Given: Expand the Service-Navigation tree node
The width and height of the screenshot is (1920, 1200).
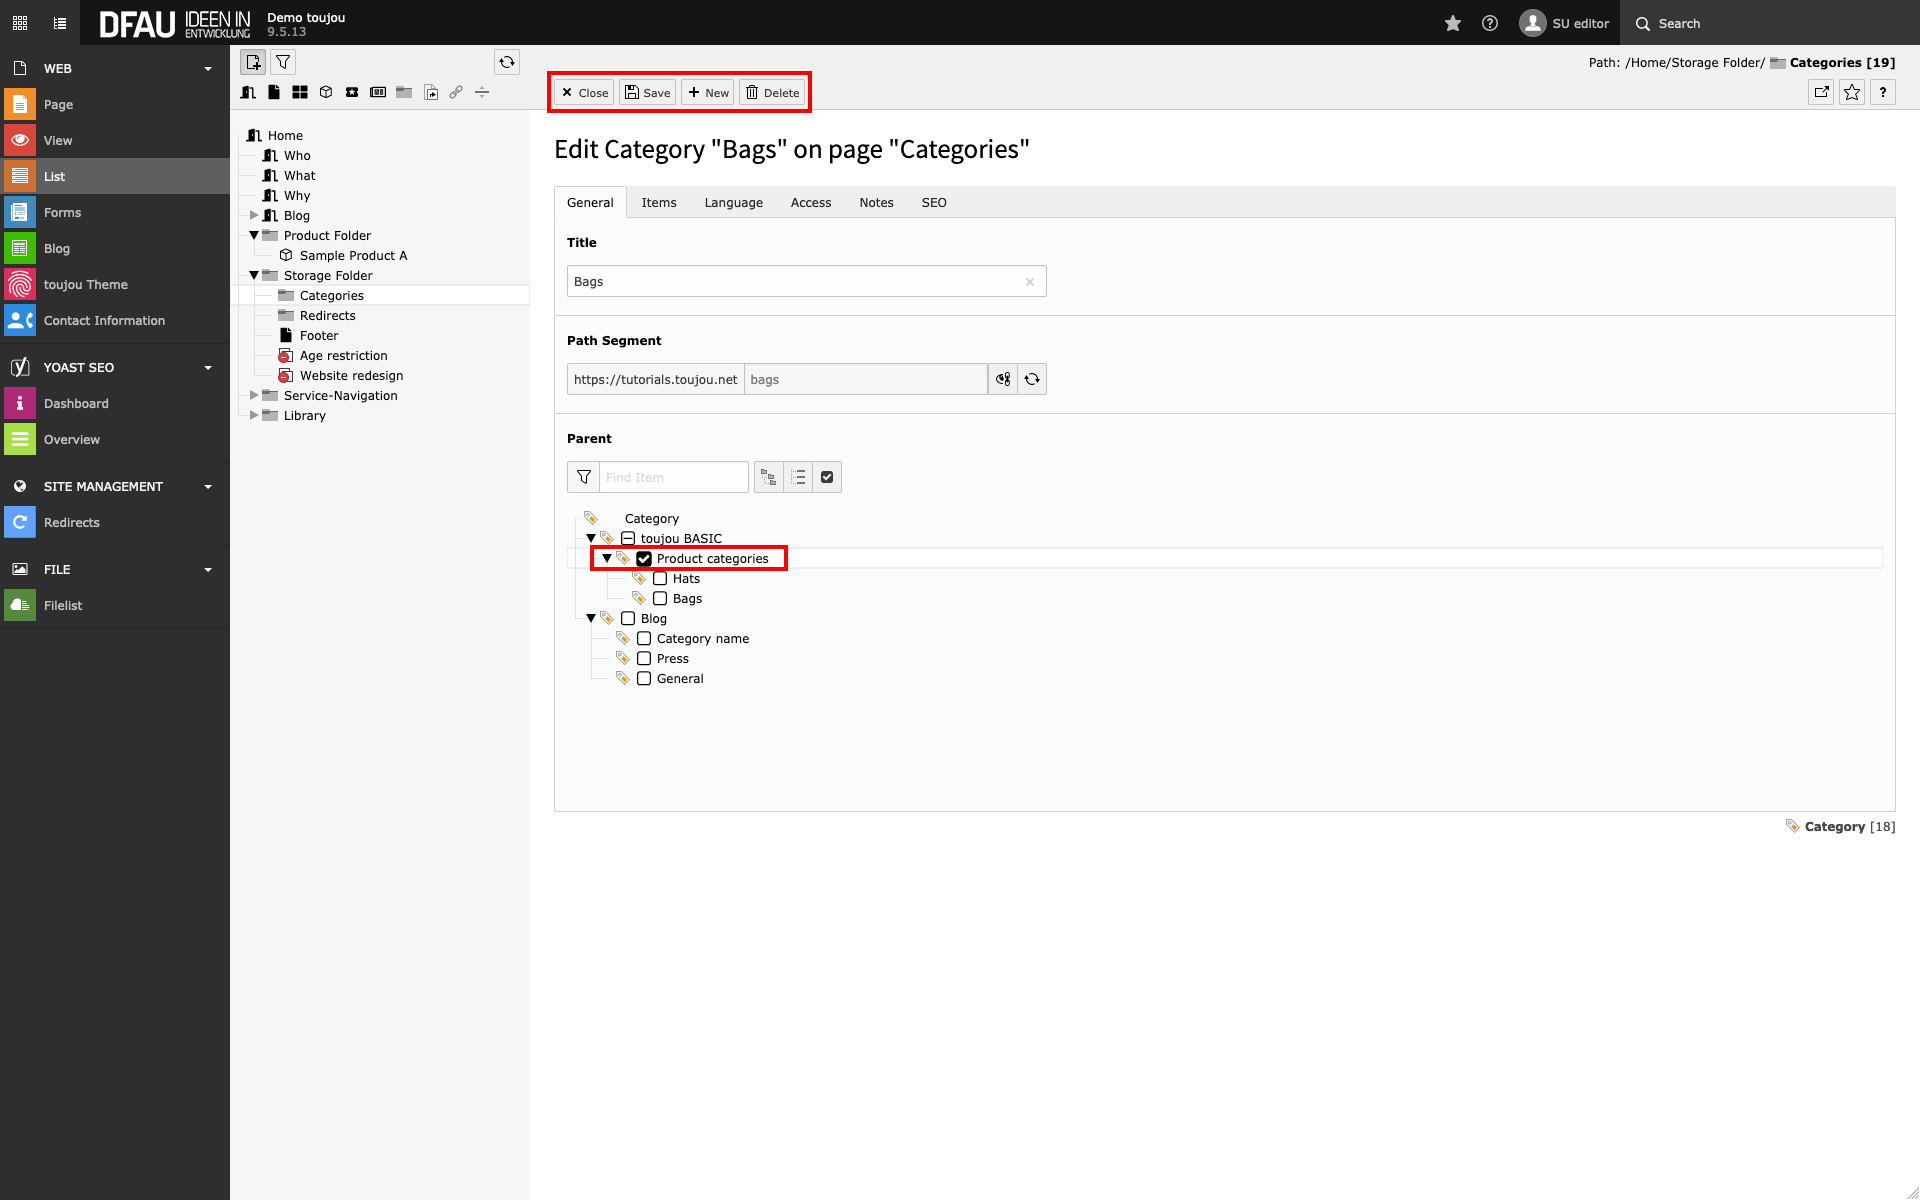Looking at the screenshot, I should click(x=254, y=395).
